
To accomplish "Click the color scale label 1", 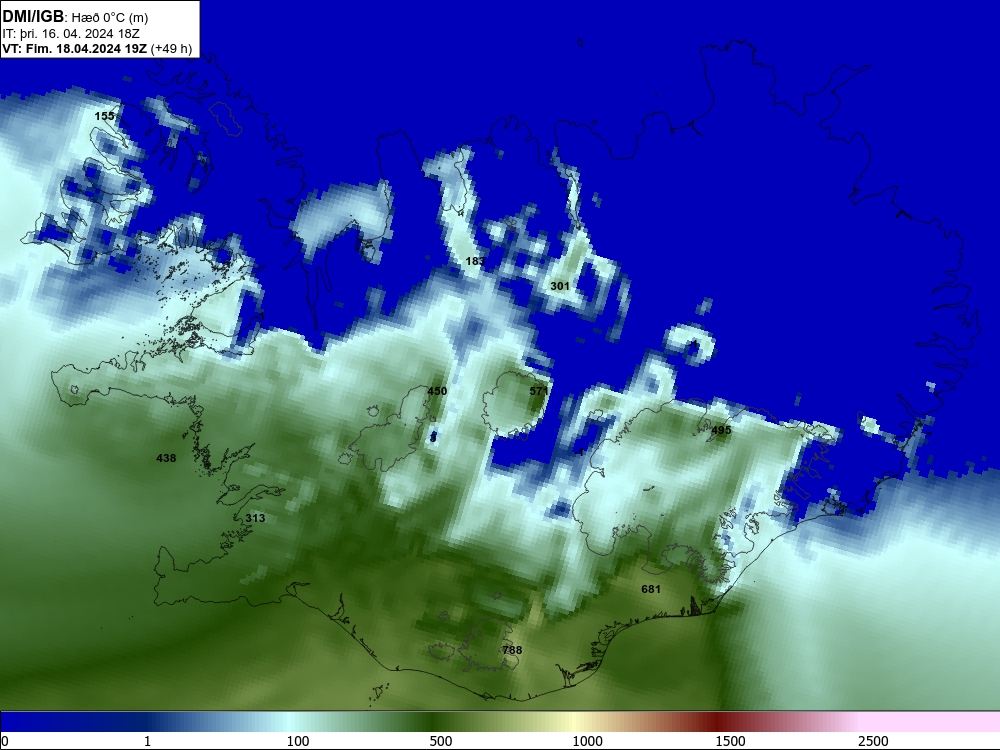I will click(147, 741).
